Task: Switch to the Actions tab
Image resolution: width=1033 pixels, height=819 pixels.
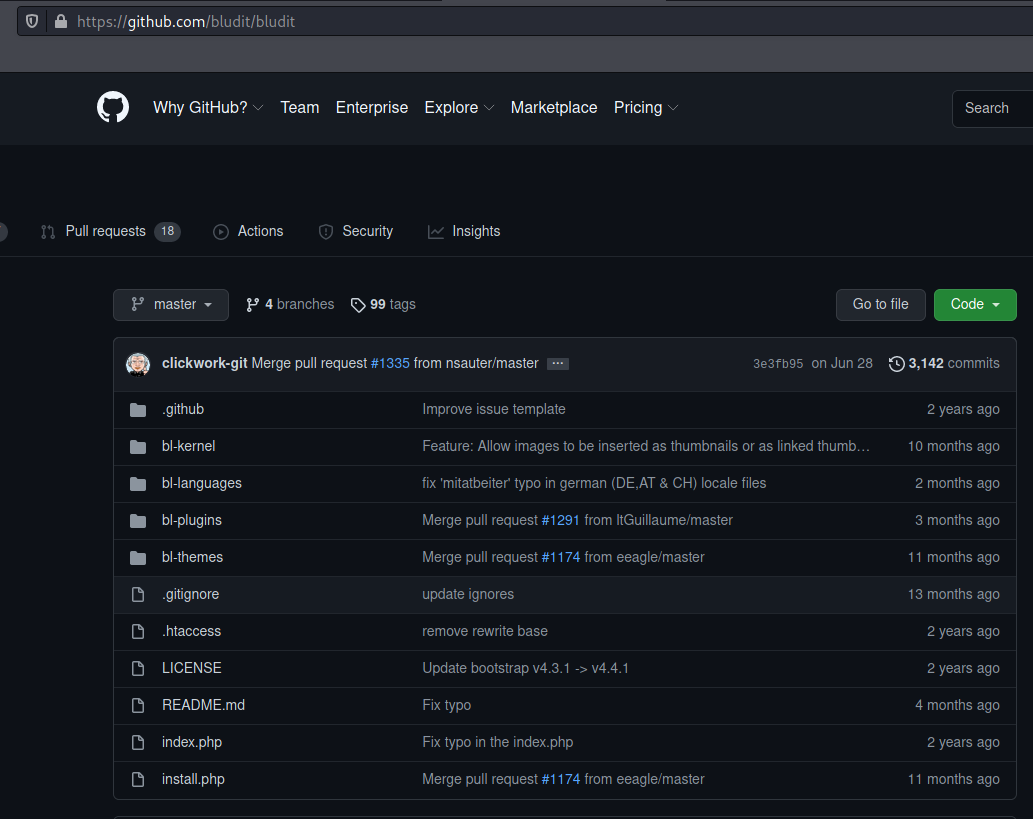Action: pos(248,231)
